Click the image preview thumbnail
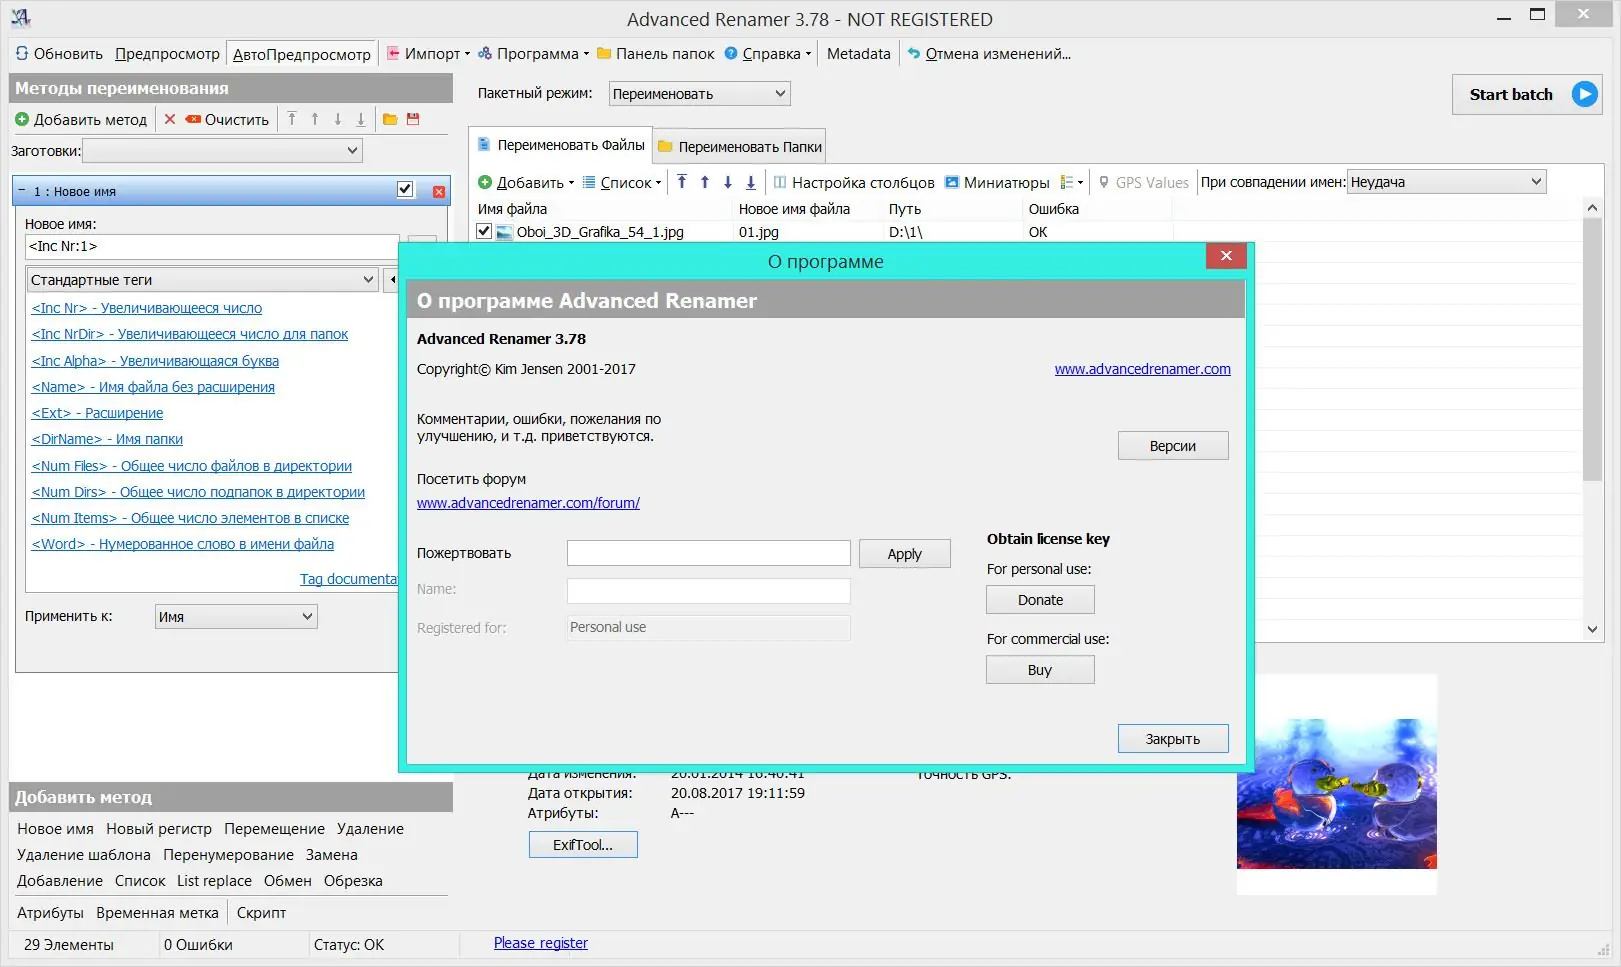Screen dimensions: 1621x967 coord(1337,794)
